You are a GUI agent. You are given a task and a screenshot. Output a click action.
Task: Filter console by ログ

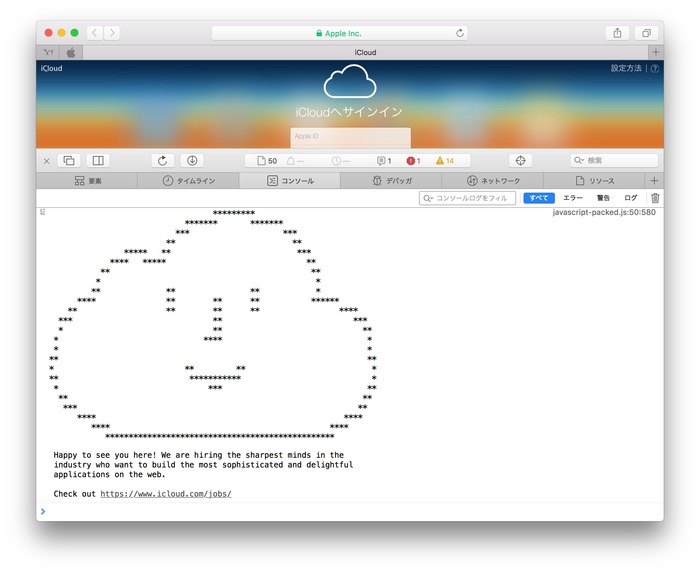click(x=630, y=198)
